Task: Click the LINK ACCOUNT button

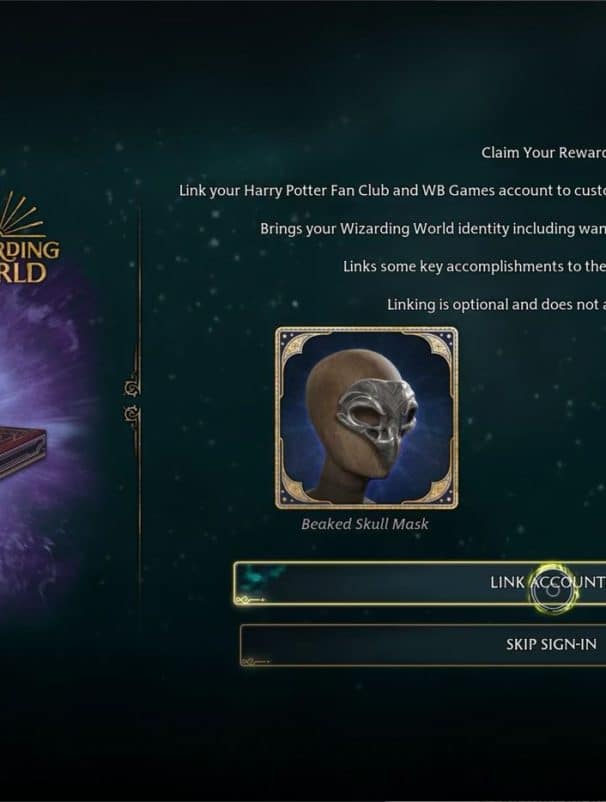Action: pos(420,584)
